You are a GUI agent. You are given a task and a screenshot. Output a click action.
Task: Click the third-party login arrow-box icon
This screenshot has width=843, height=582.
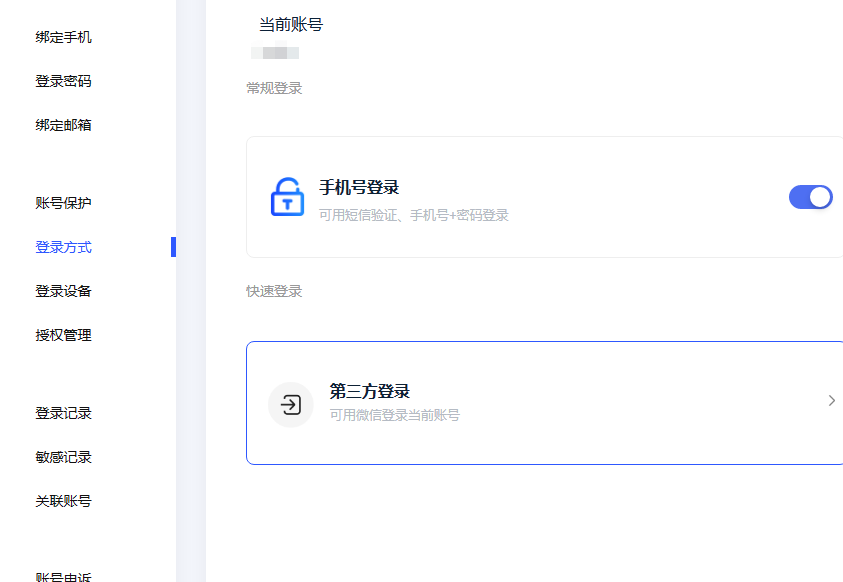click(291, 405)
